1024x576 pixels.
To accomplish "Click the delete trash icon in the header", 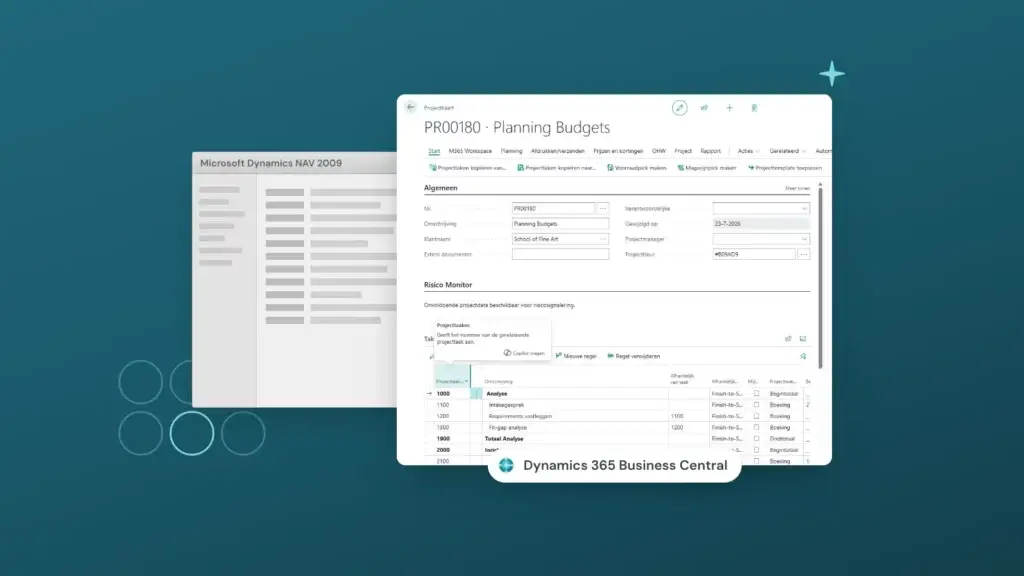I will click(754, 108).
